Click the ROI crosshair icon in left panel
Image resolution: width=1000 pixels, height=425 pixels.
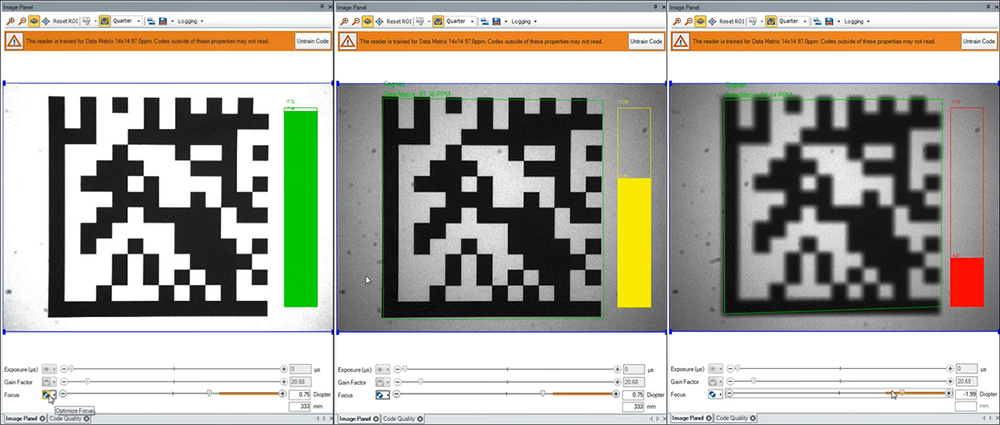point(46,21)
